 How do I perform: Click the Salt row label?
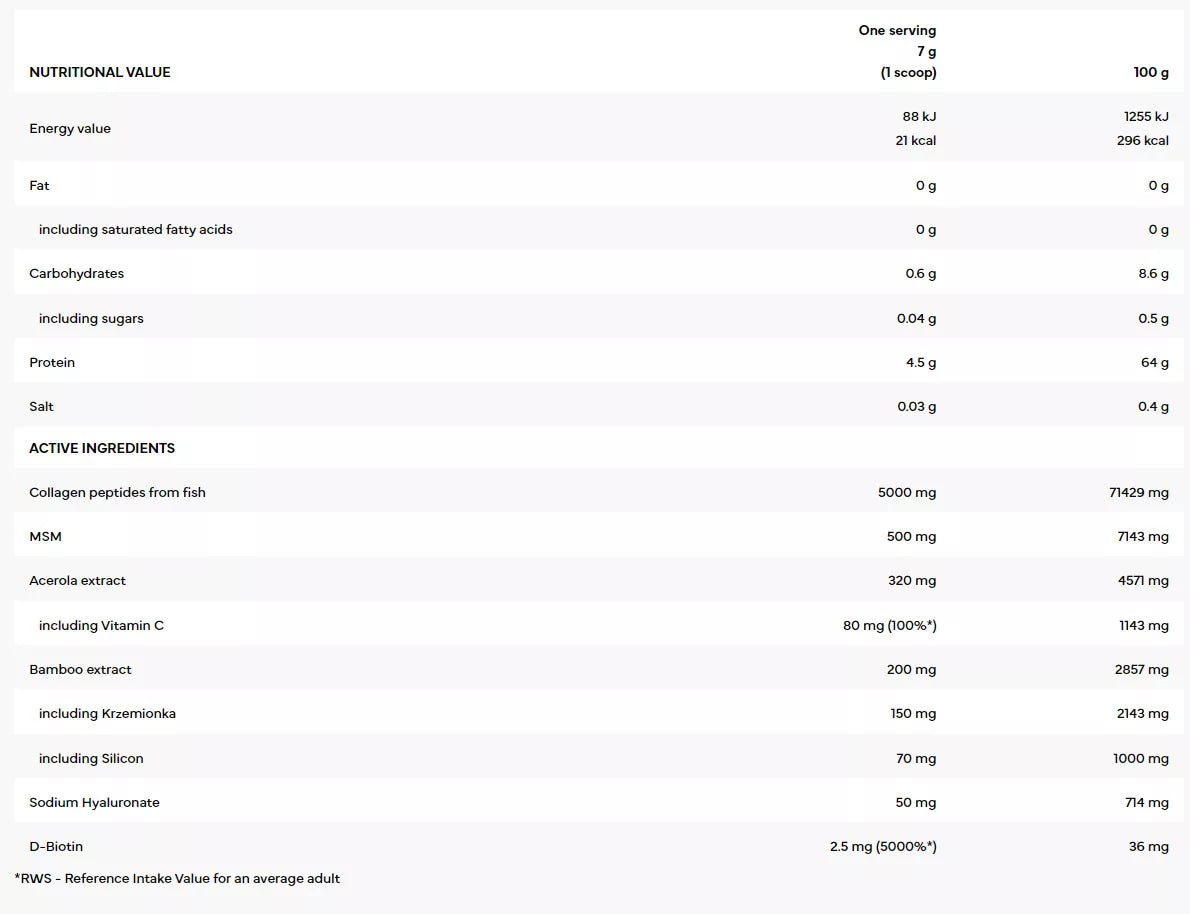[41, 406]
